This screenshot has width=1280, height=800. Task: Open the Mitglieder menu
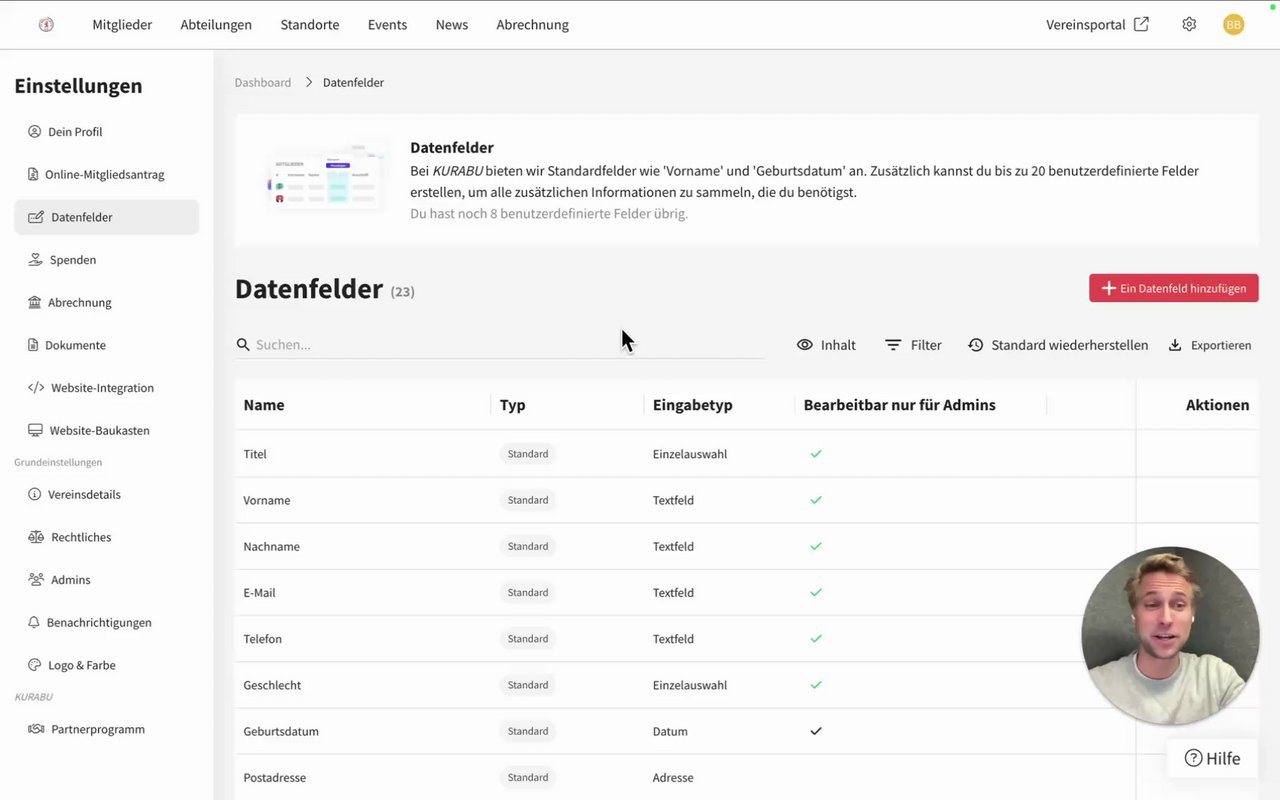(122, 25)
